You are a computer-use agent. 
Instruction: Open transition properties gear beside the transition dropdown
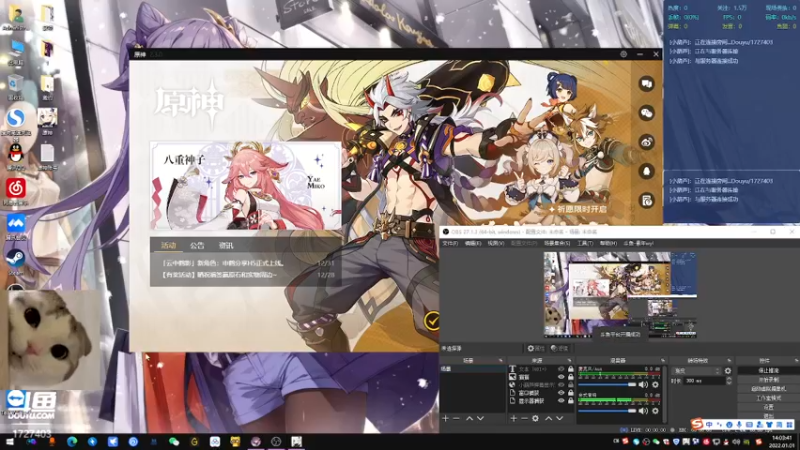[x=728, y=371]
